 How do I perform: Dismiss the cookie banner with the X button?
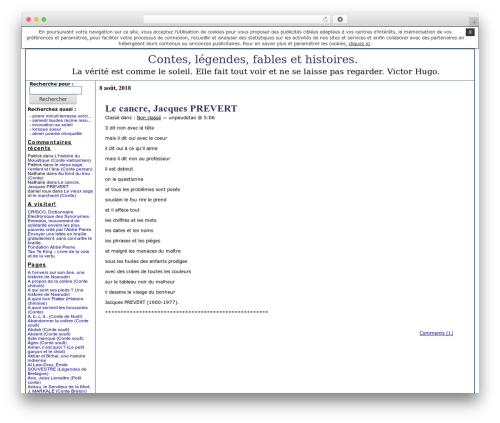(470, 32)
